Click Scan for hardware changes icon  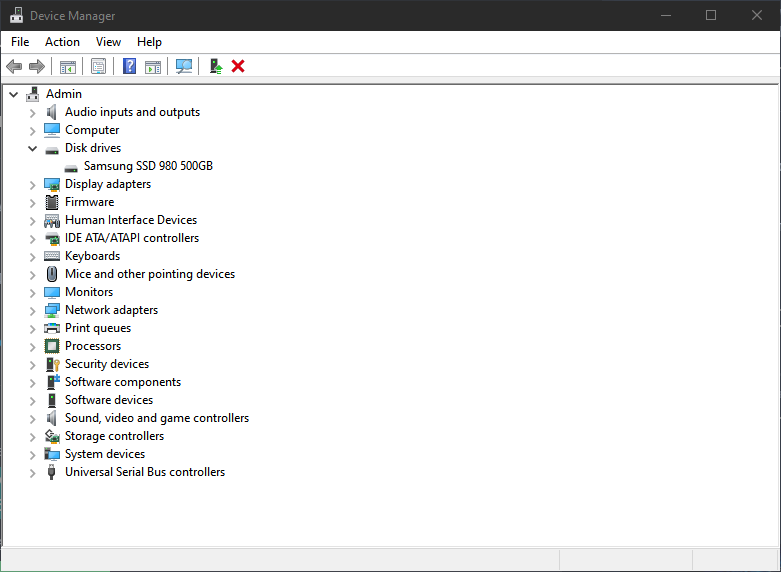[x=184, y=66]
